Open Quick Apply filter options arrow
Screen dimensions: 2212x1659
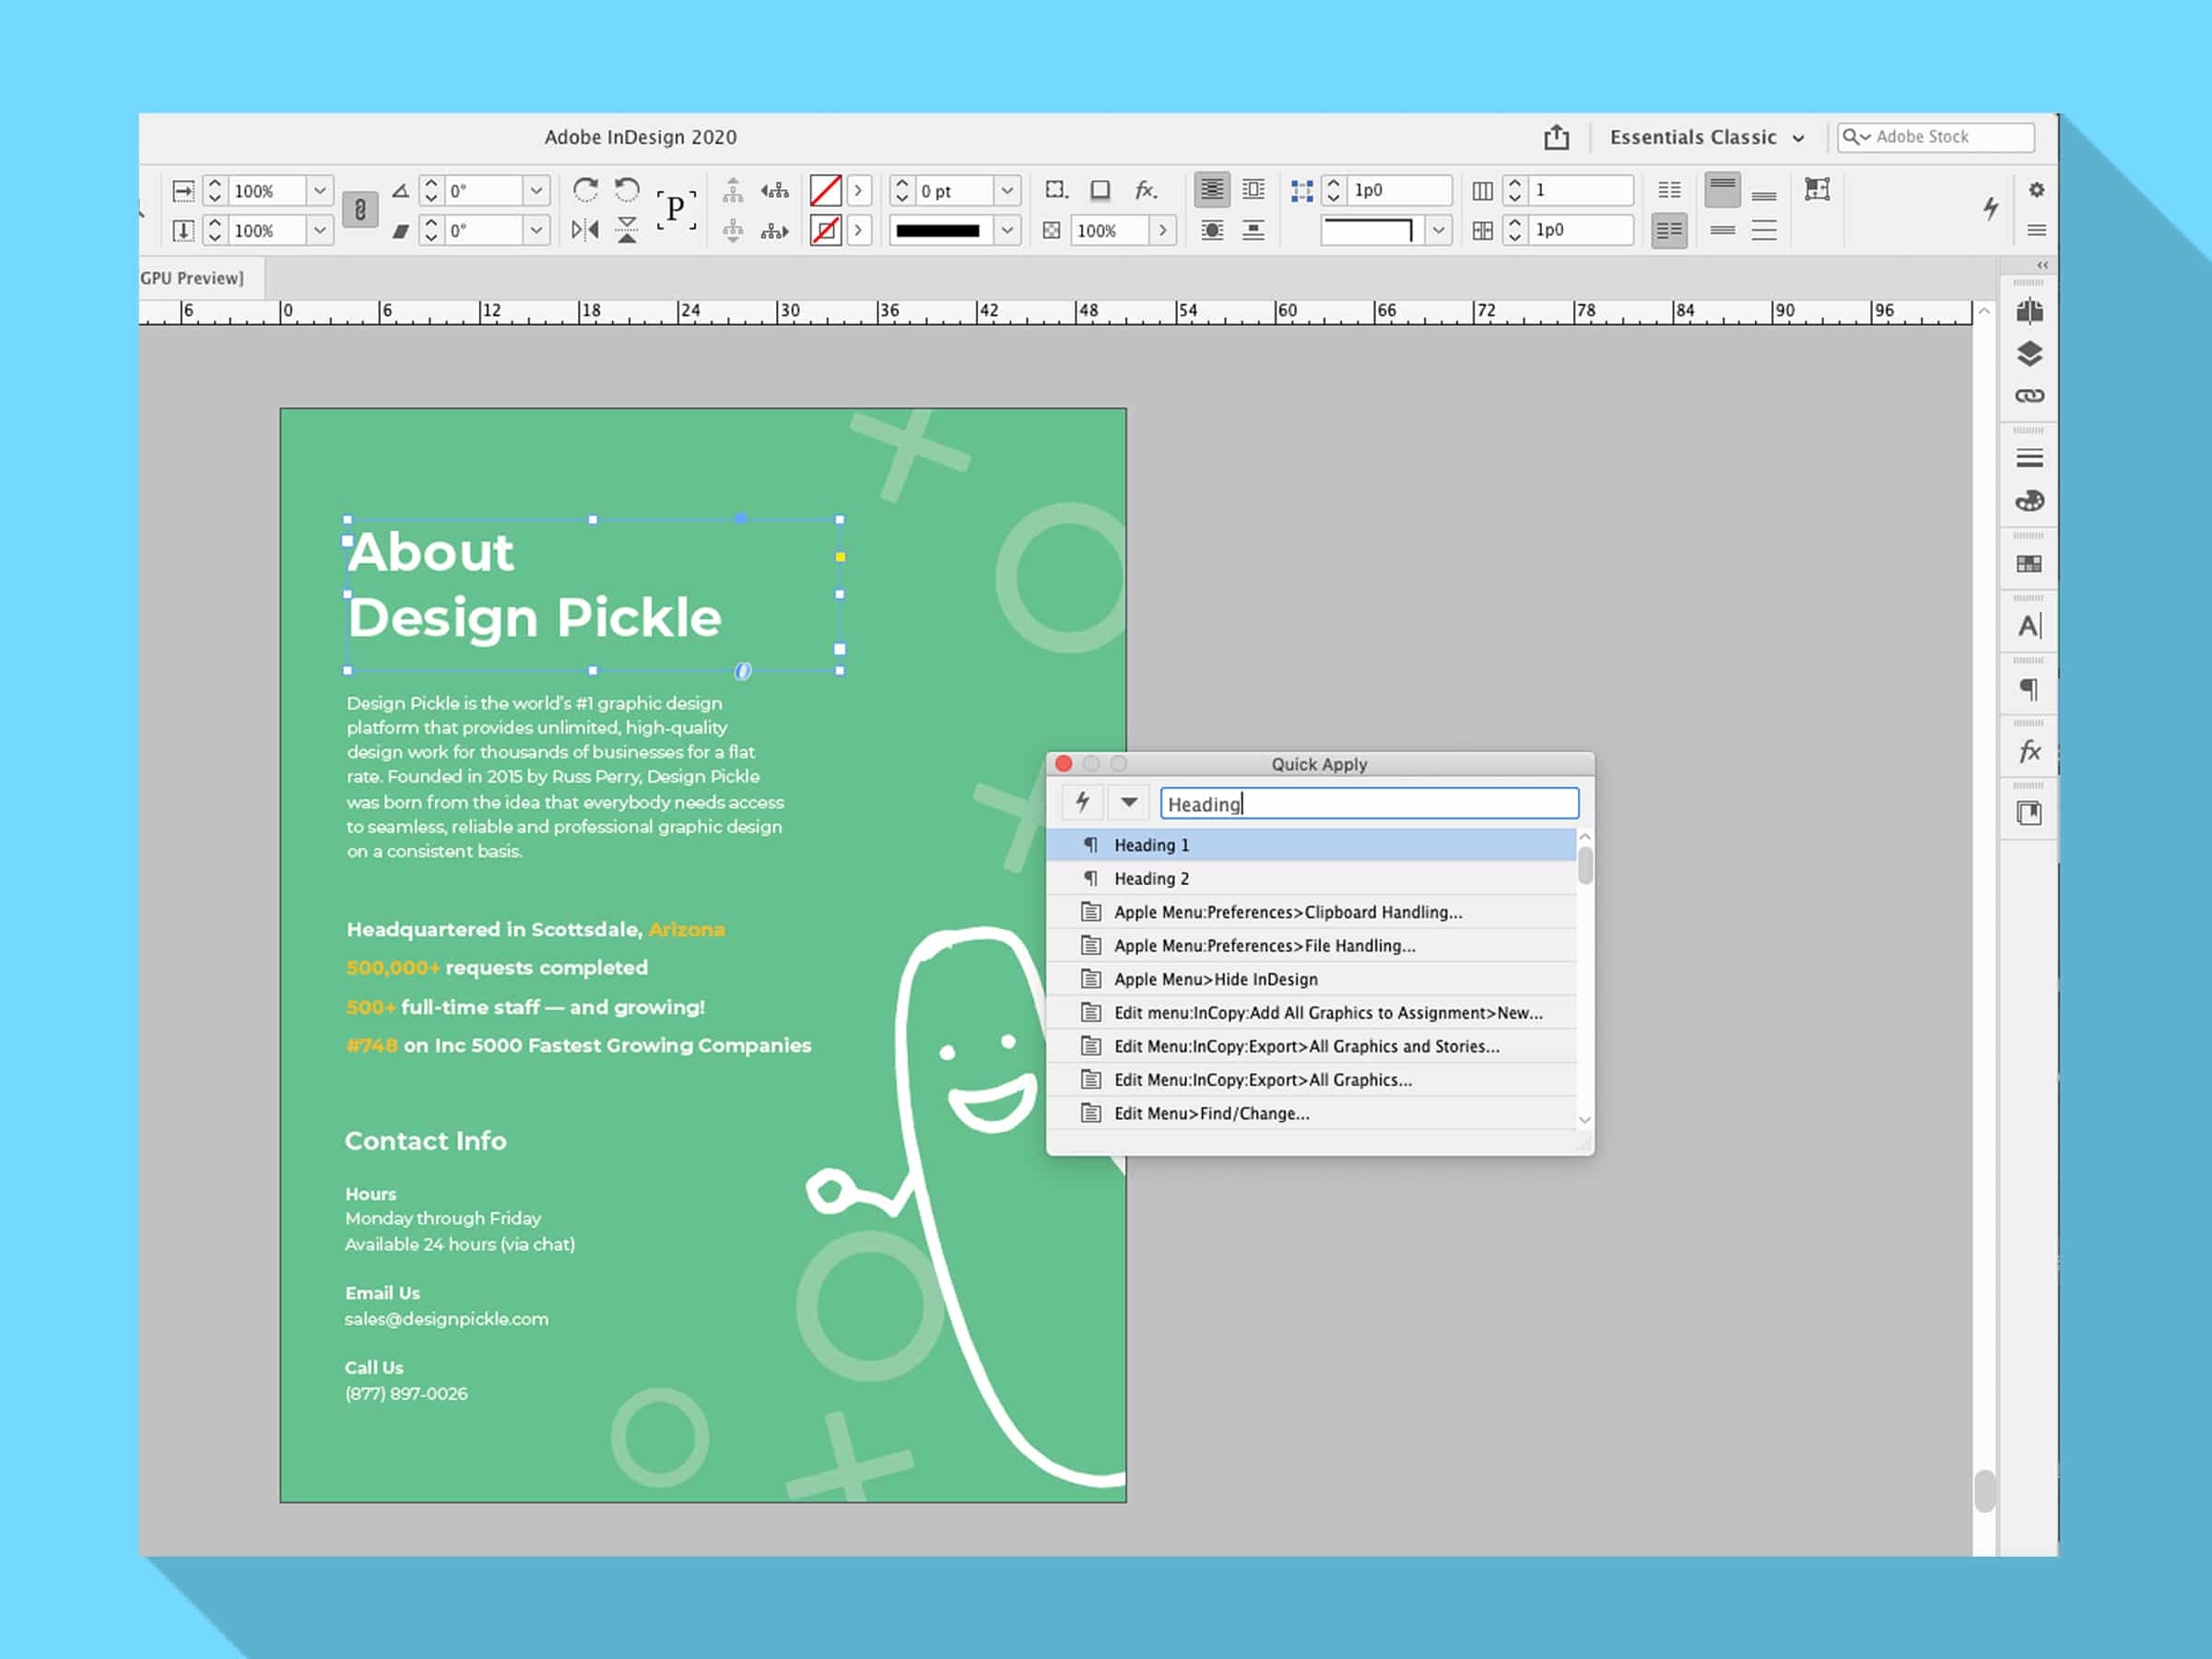point(1129,803)
